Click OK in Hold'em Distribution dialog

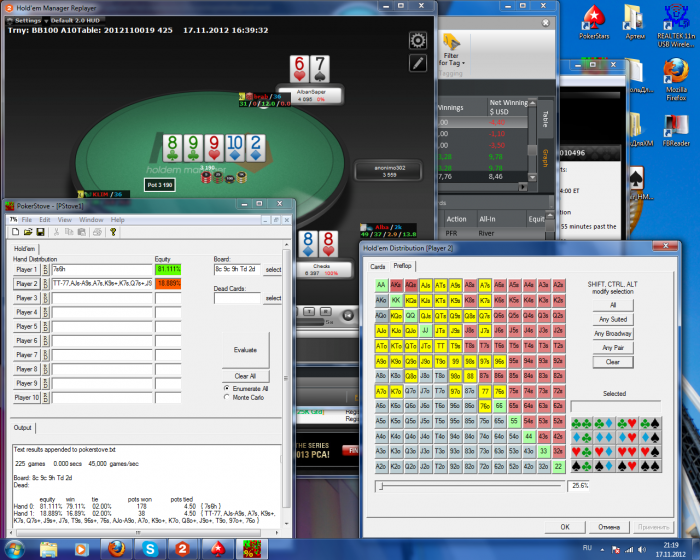pos(565,527)
